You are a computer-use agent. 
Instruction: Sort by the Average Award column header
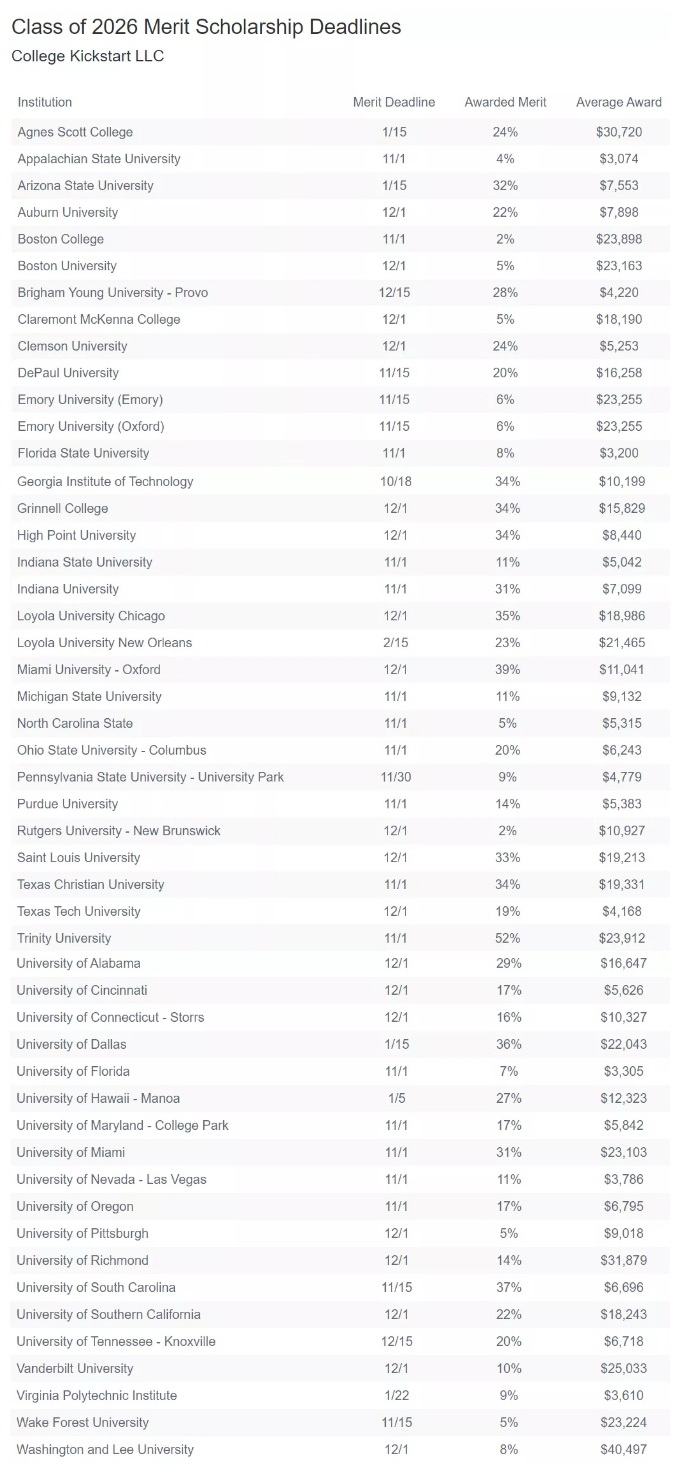[619, 102]
